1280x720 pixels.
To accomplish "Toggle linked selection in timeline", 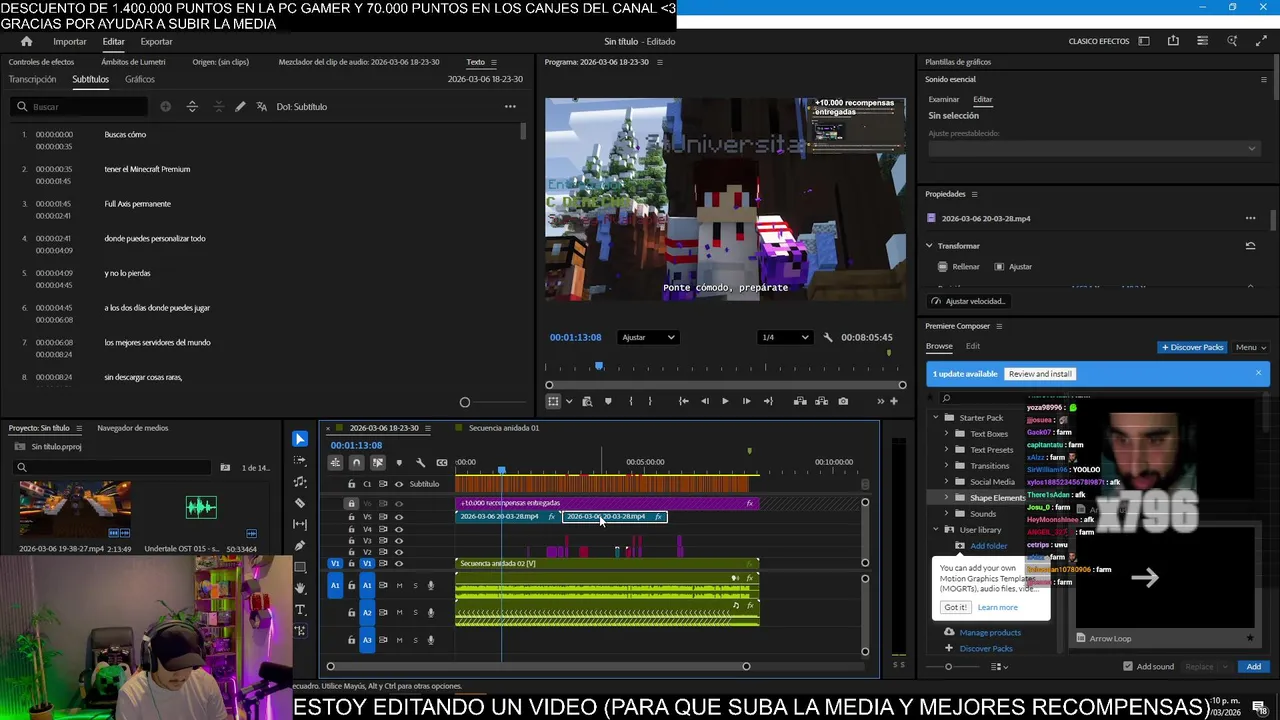I will pyautogui.click(x=378, y=462).
